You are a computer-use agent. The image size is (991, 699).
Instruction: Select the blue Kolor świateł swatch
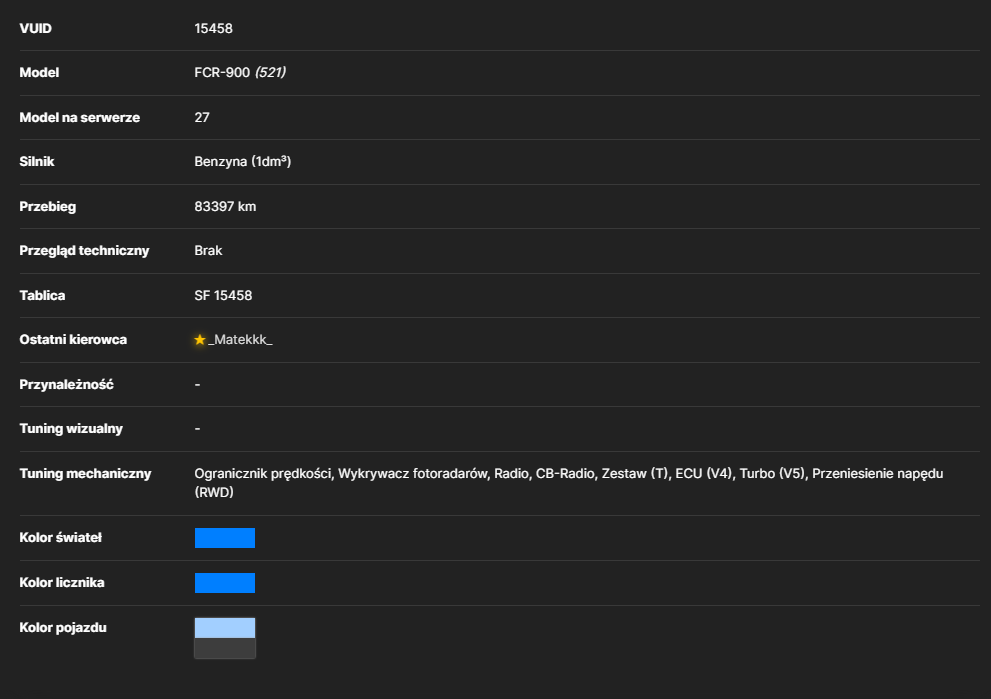(225, 538)
